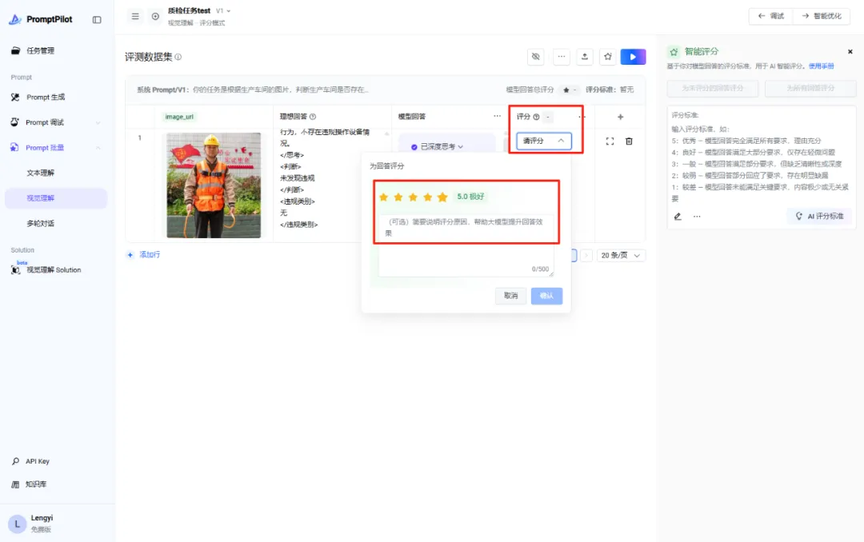Open the 20 条/页 page size dropdown
The width and height of the screenshot is (864, 542).
pos(621,256)
